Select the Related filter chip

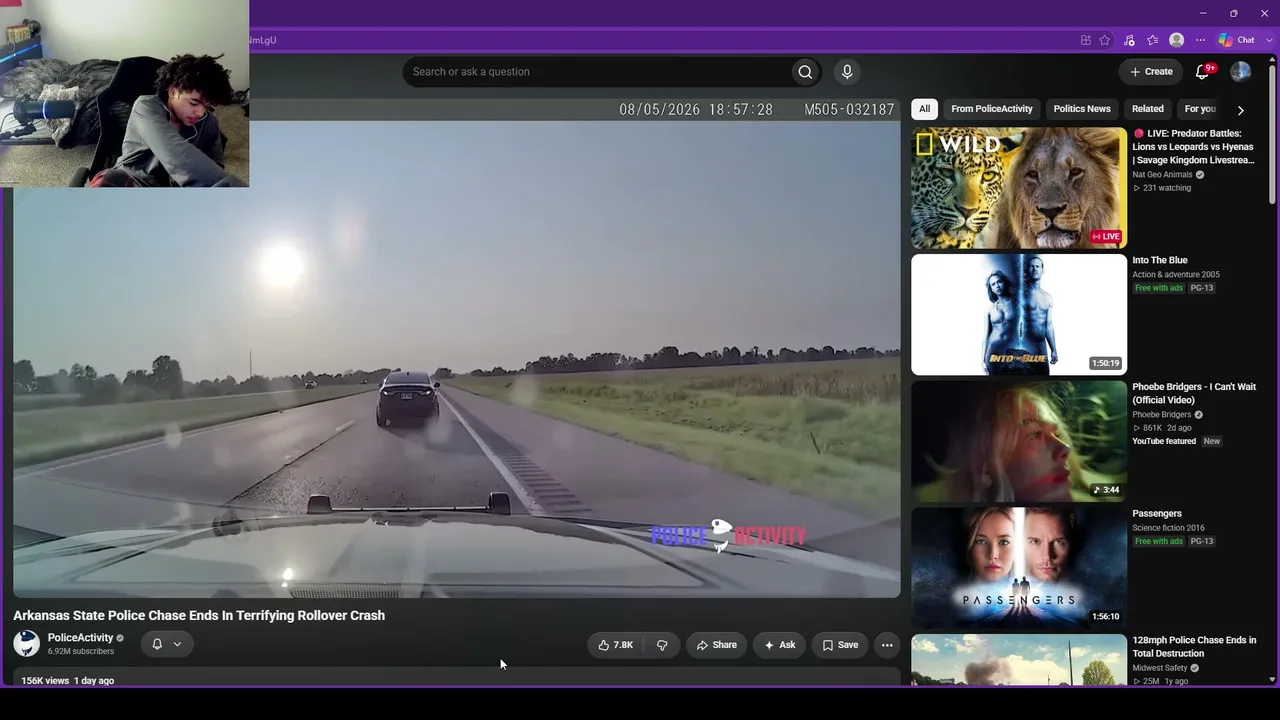point(1148,109)
